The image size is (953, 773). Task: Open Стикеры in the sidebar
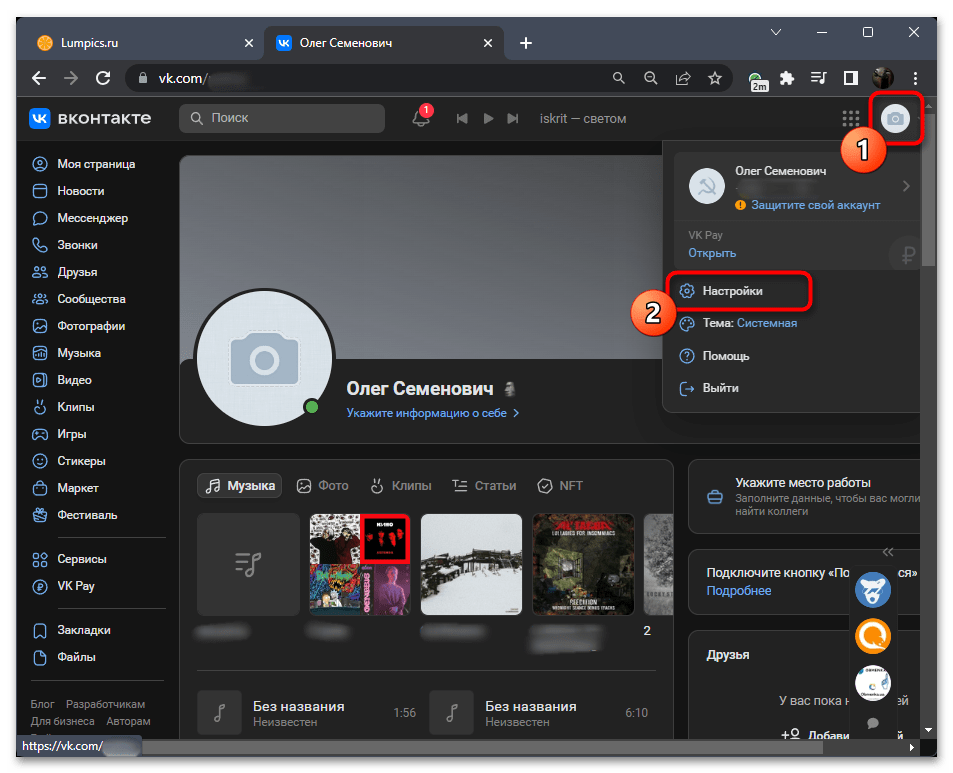coord(69,461)
